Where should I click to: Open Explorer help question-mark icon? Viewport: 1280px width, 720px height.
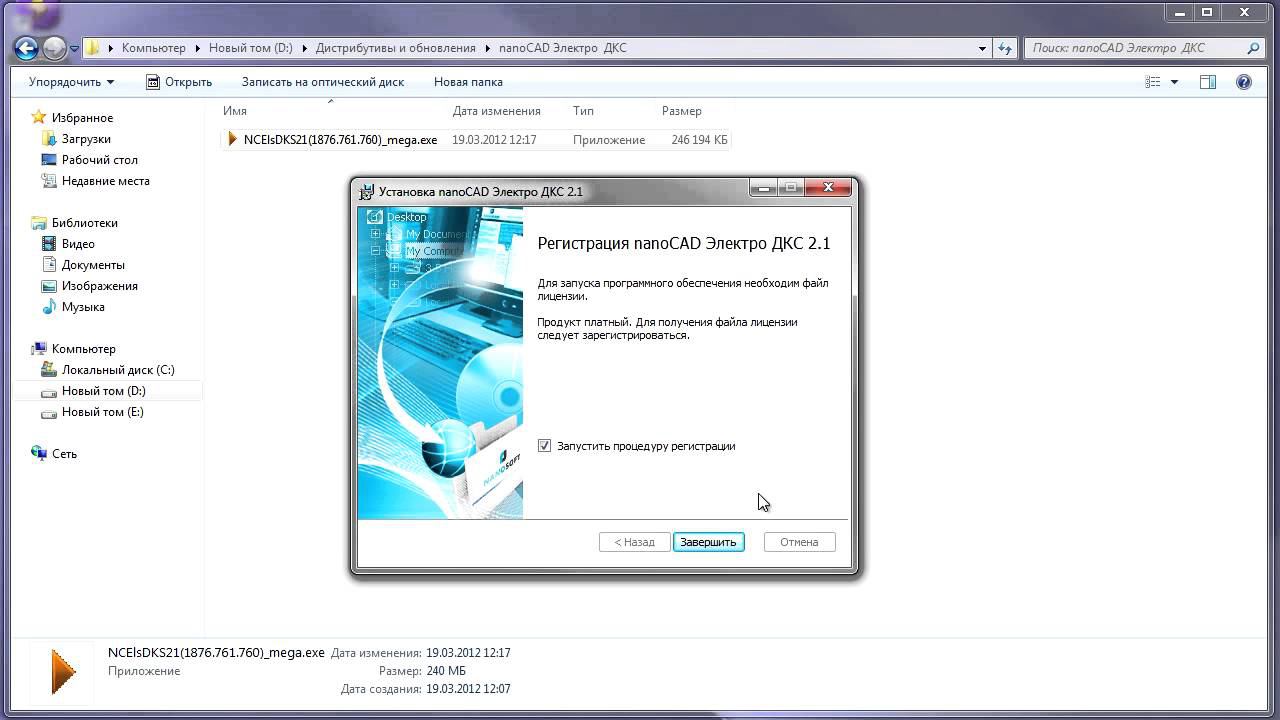pos(1244,82)
